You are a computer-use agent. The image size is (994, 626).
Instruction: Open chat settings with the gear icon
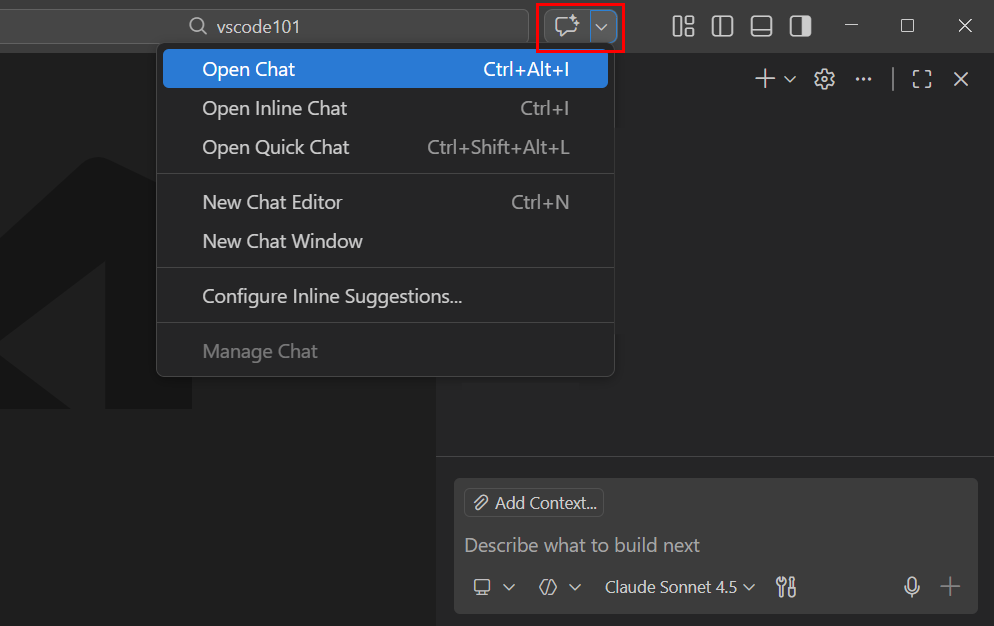(824, 78)
